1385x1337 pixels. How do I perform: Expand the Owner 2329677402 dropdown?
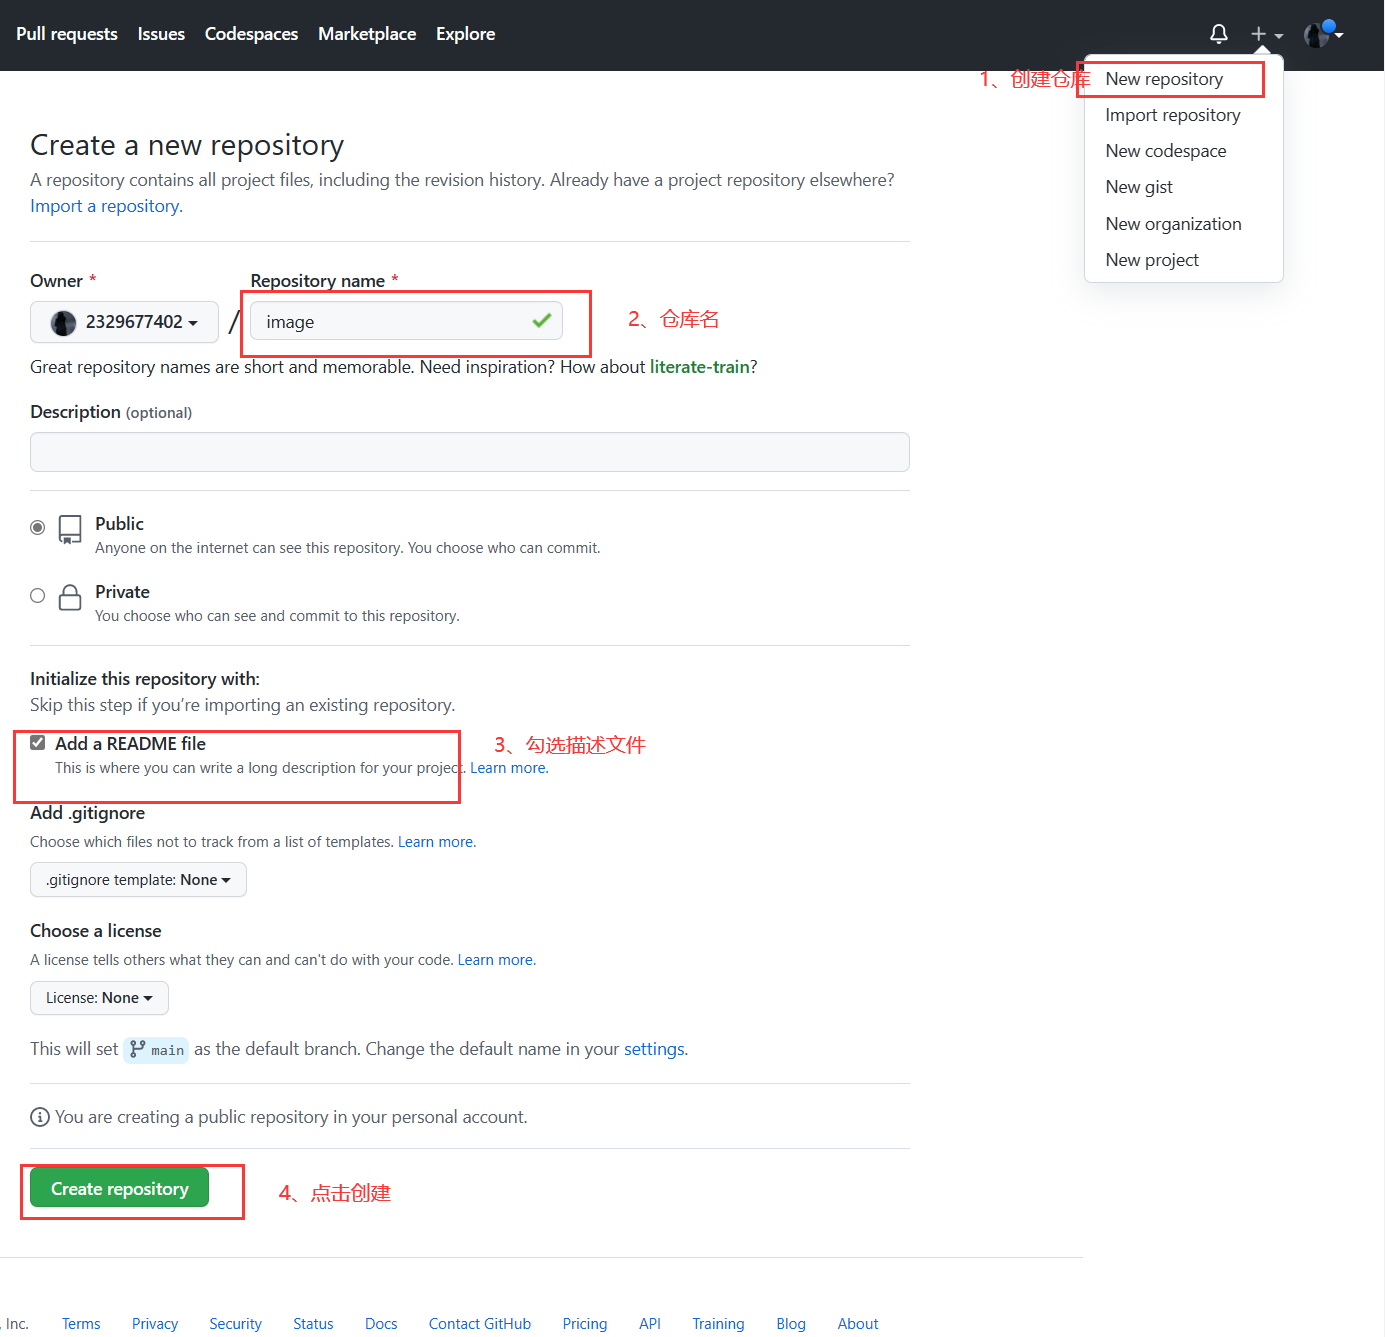point(124,322)
